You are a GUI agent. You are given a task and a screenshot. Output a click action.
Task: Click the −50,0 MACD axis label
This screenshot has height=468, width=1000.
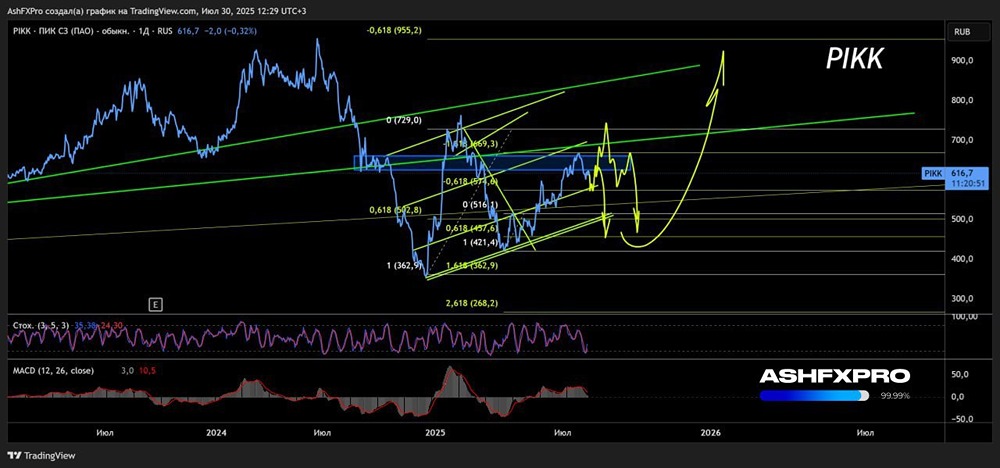pos(963,419)
